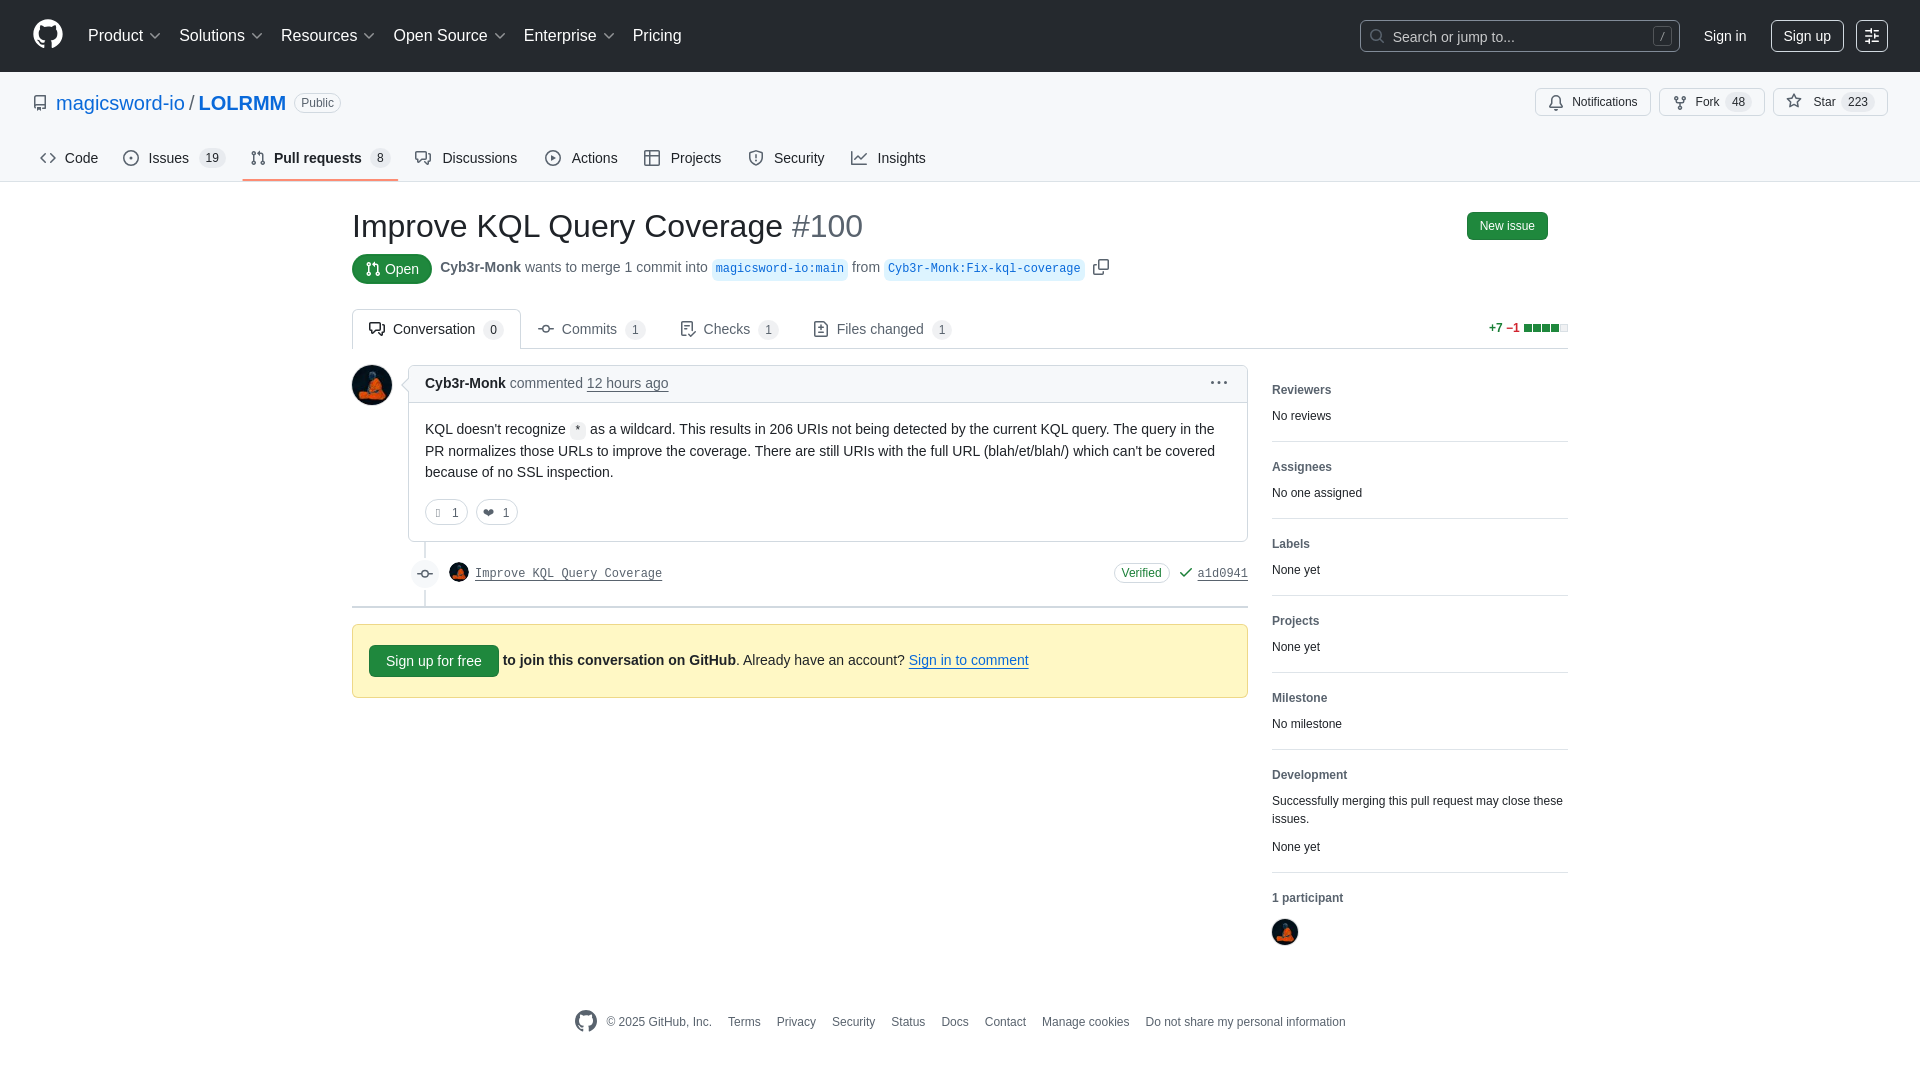Select the Commits tab
This screenshot has width=1920, height=1080.
592,329
